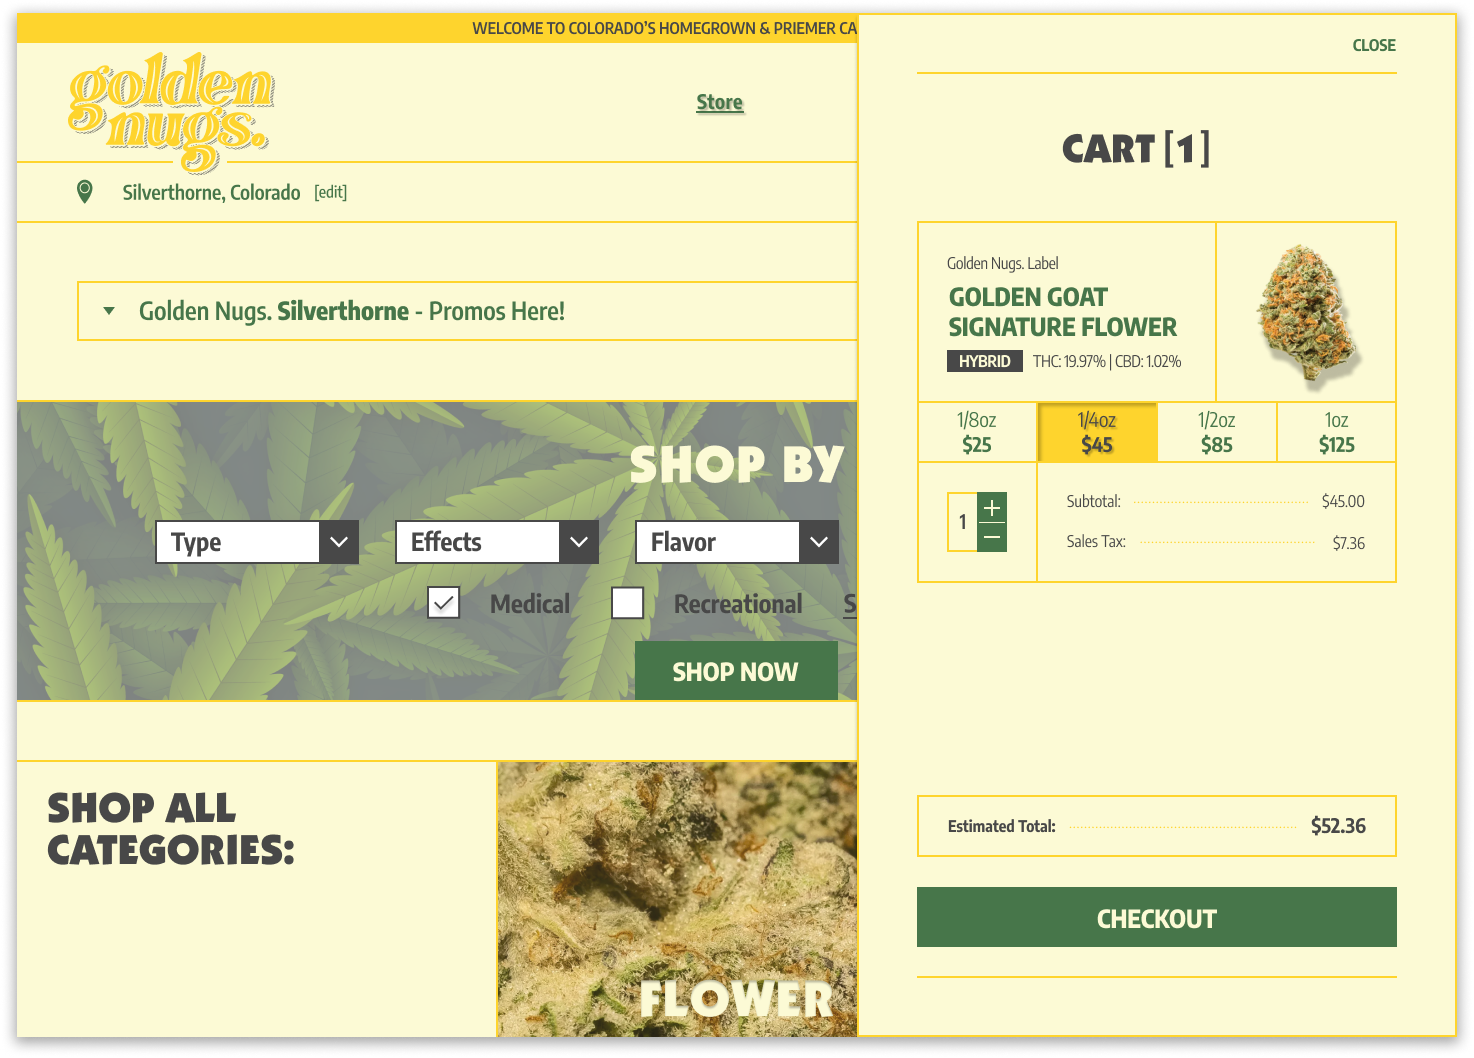Click the quantity field showing 1
Viewport: 1474px width, 1058px height.
point(962,522)
